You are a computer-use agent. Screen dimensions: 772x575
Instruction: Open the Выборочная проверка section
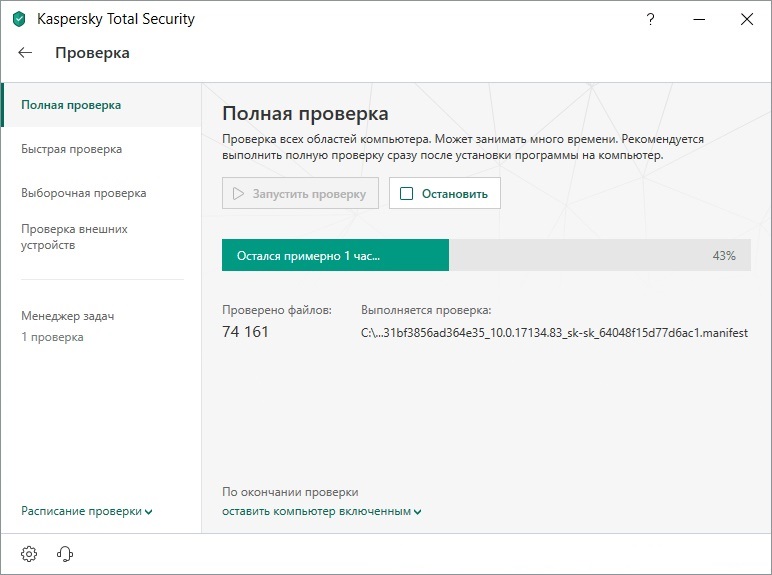click(83, 193)
